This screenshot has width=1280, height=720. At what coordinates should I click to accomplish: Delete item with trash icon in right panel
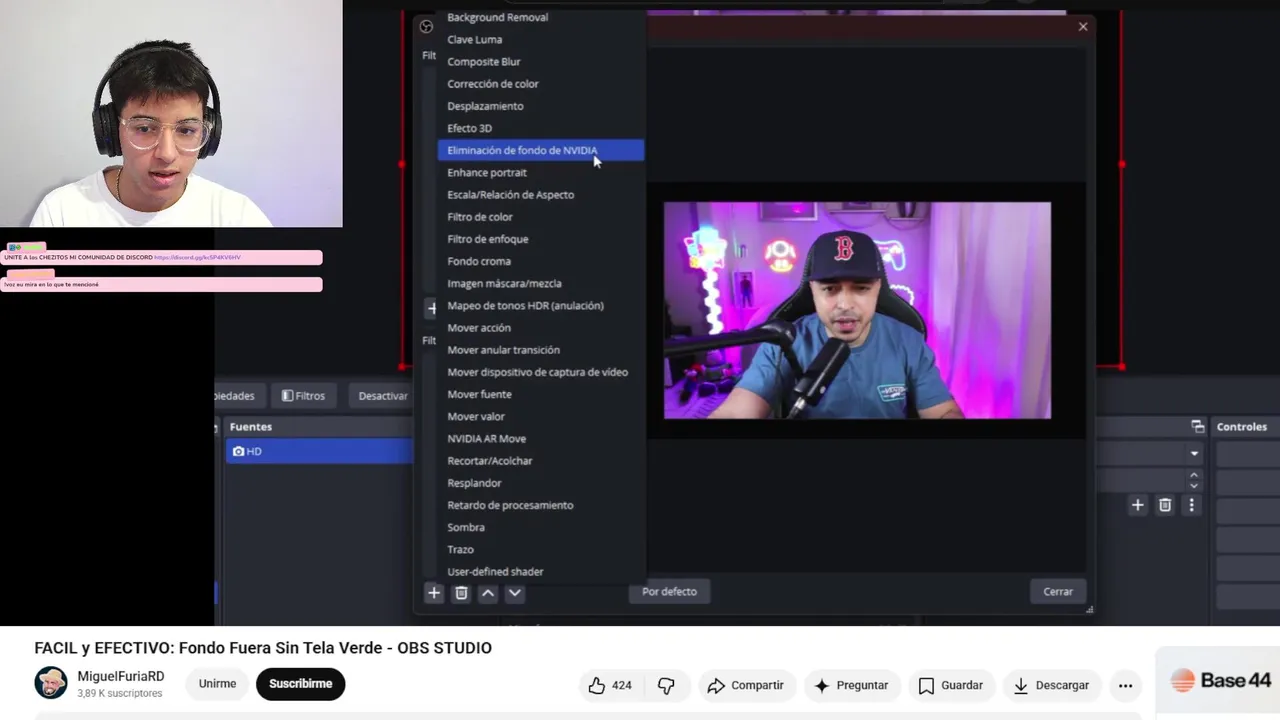coord(1165,505)
